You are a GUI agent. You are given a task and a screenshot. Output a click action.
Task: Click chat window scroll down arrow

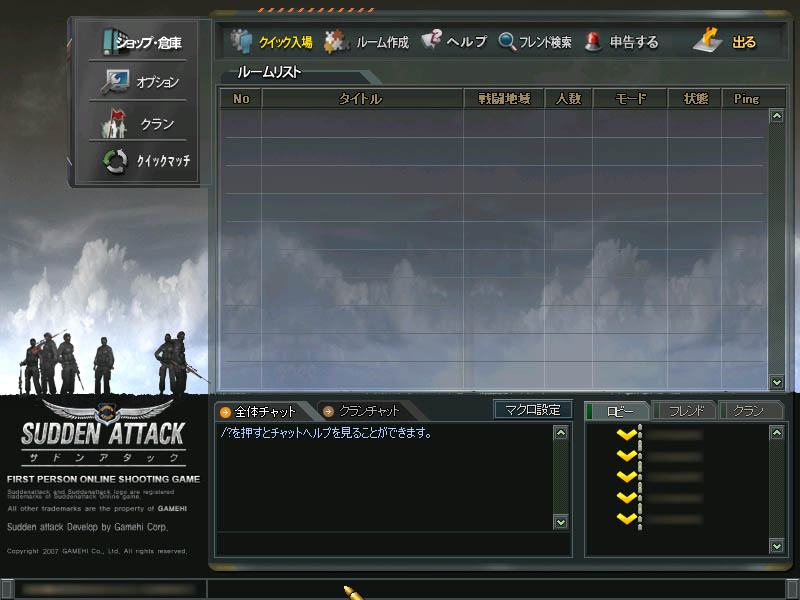pyautogui.click(x=561, y=522)
